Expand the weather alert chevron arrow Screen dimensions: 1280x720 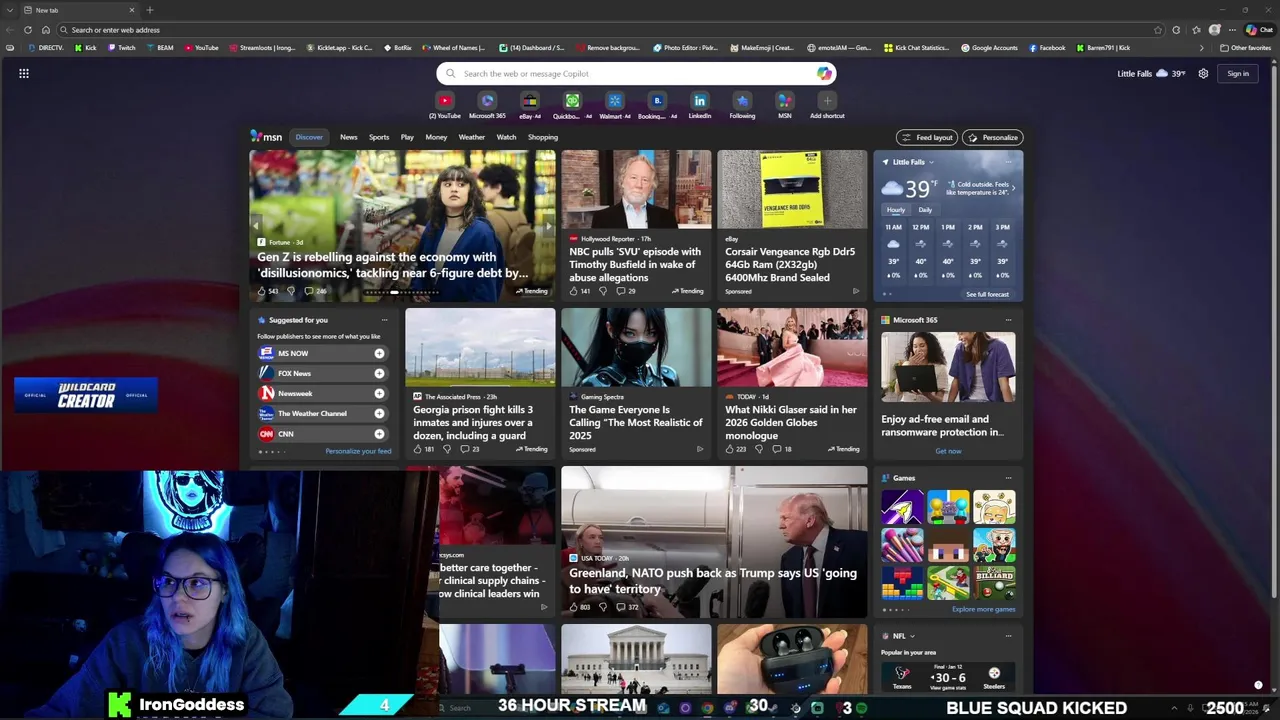click(1013, 188)
